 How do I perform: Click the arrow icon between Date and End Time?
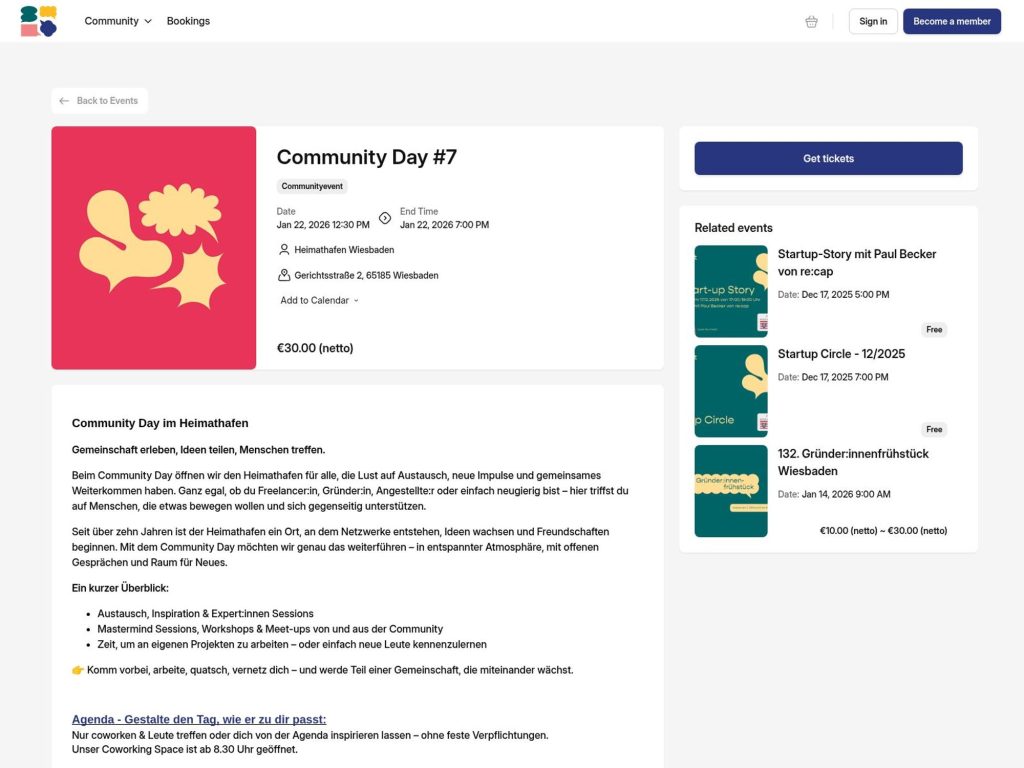click(384, 218)
